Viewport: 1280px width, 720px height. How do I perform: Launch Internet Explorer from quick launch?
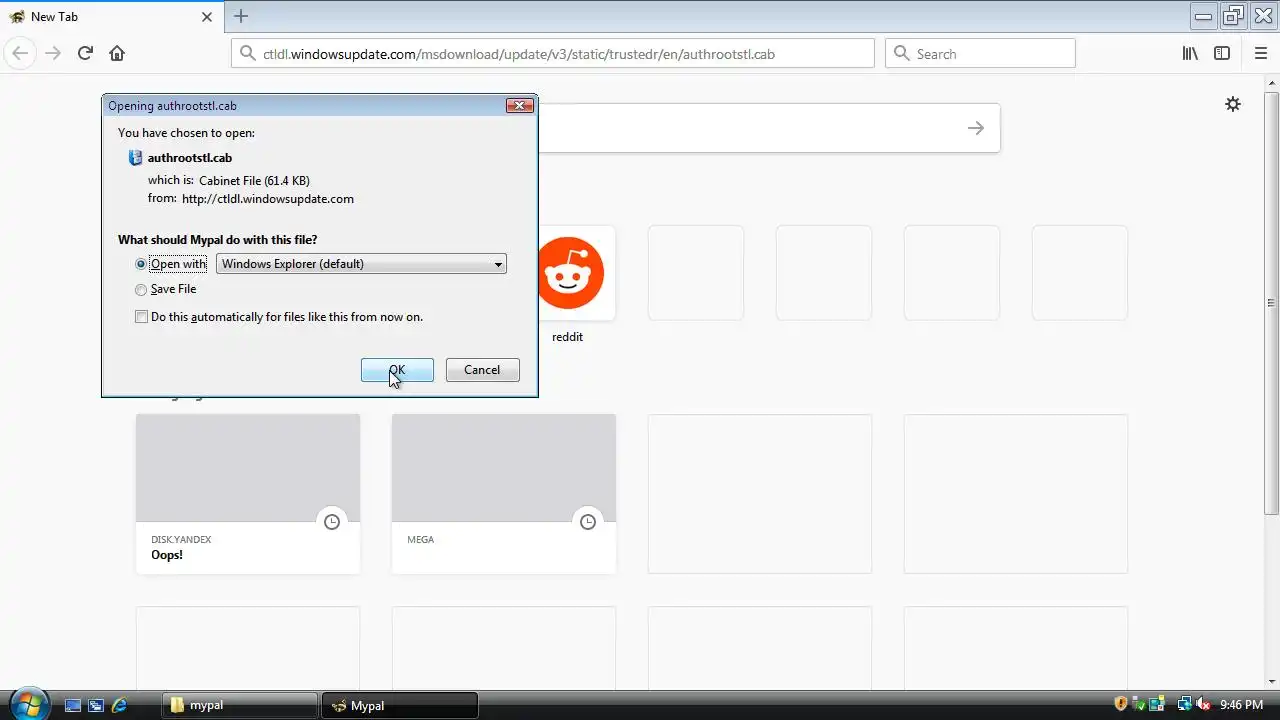[119, 705]
